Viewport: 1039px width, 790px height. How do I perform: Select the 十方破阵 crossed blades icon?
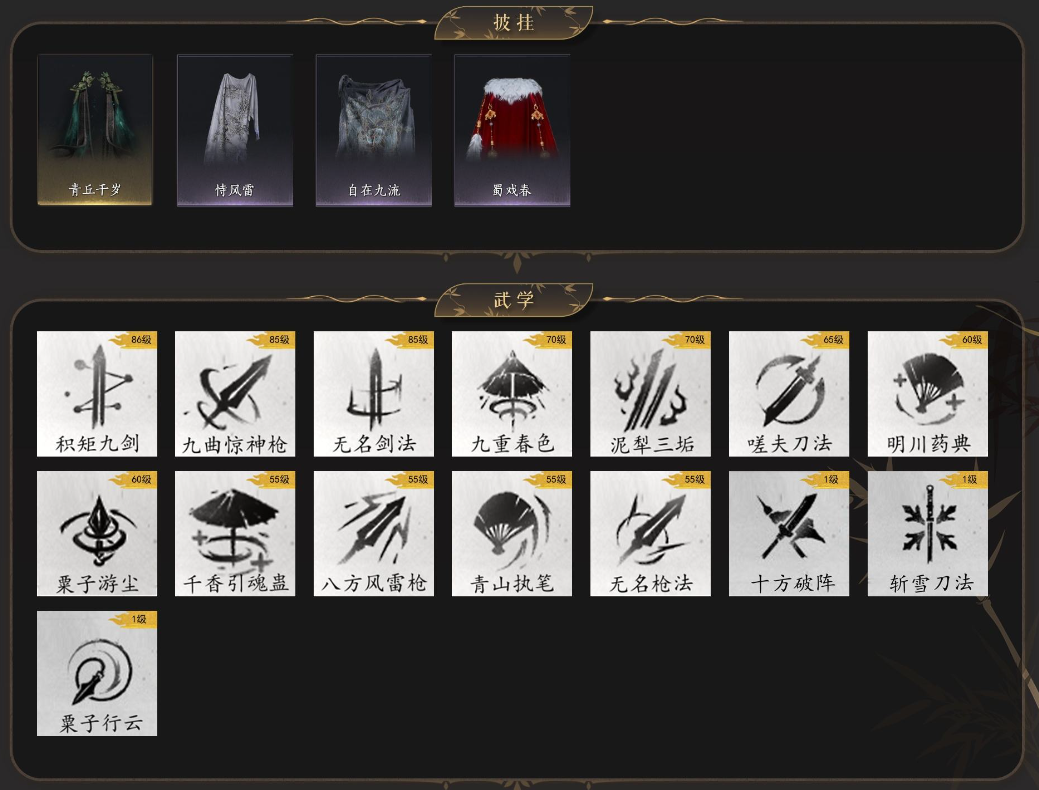tap(789, 534)
